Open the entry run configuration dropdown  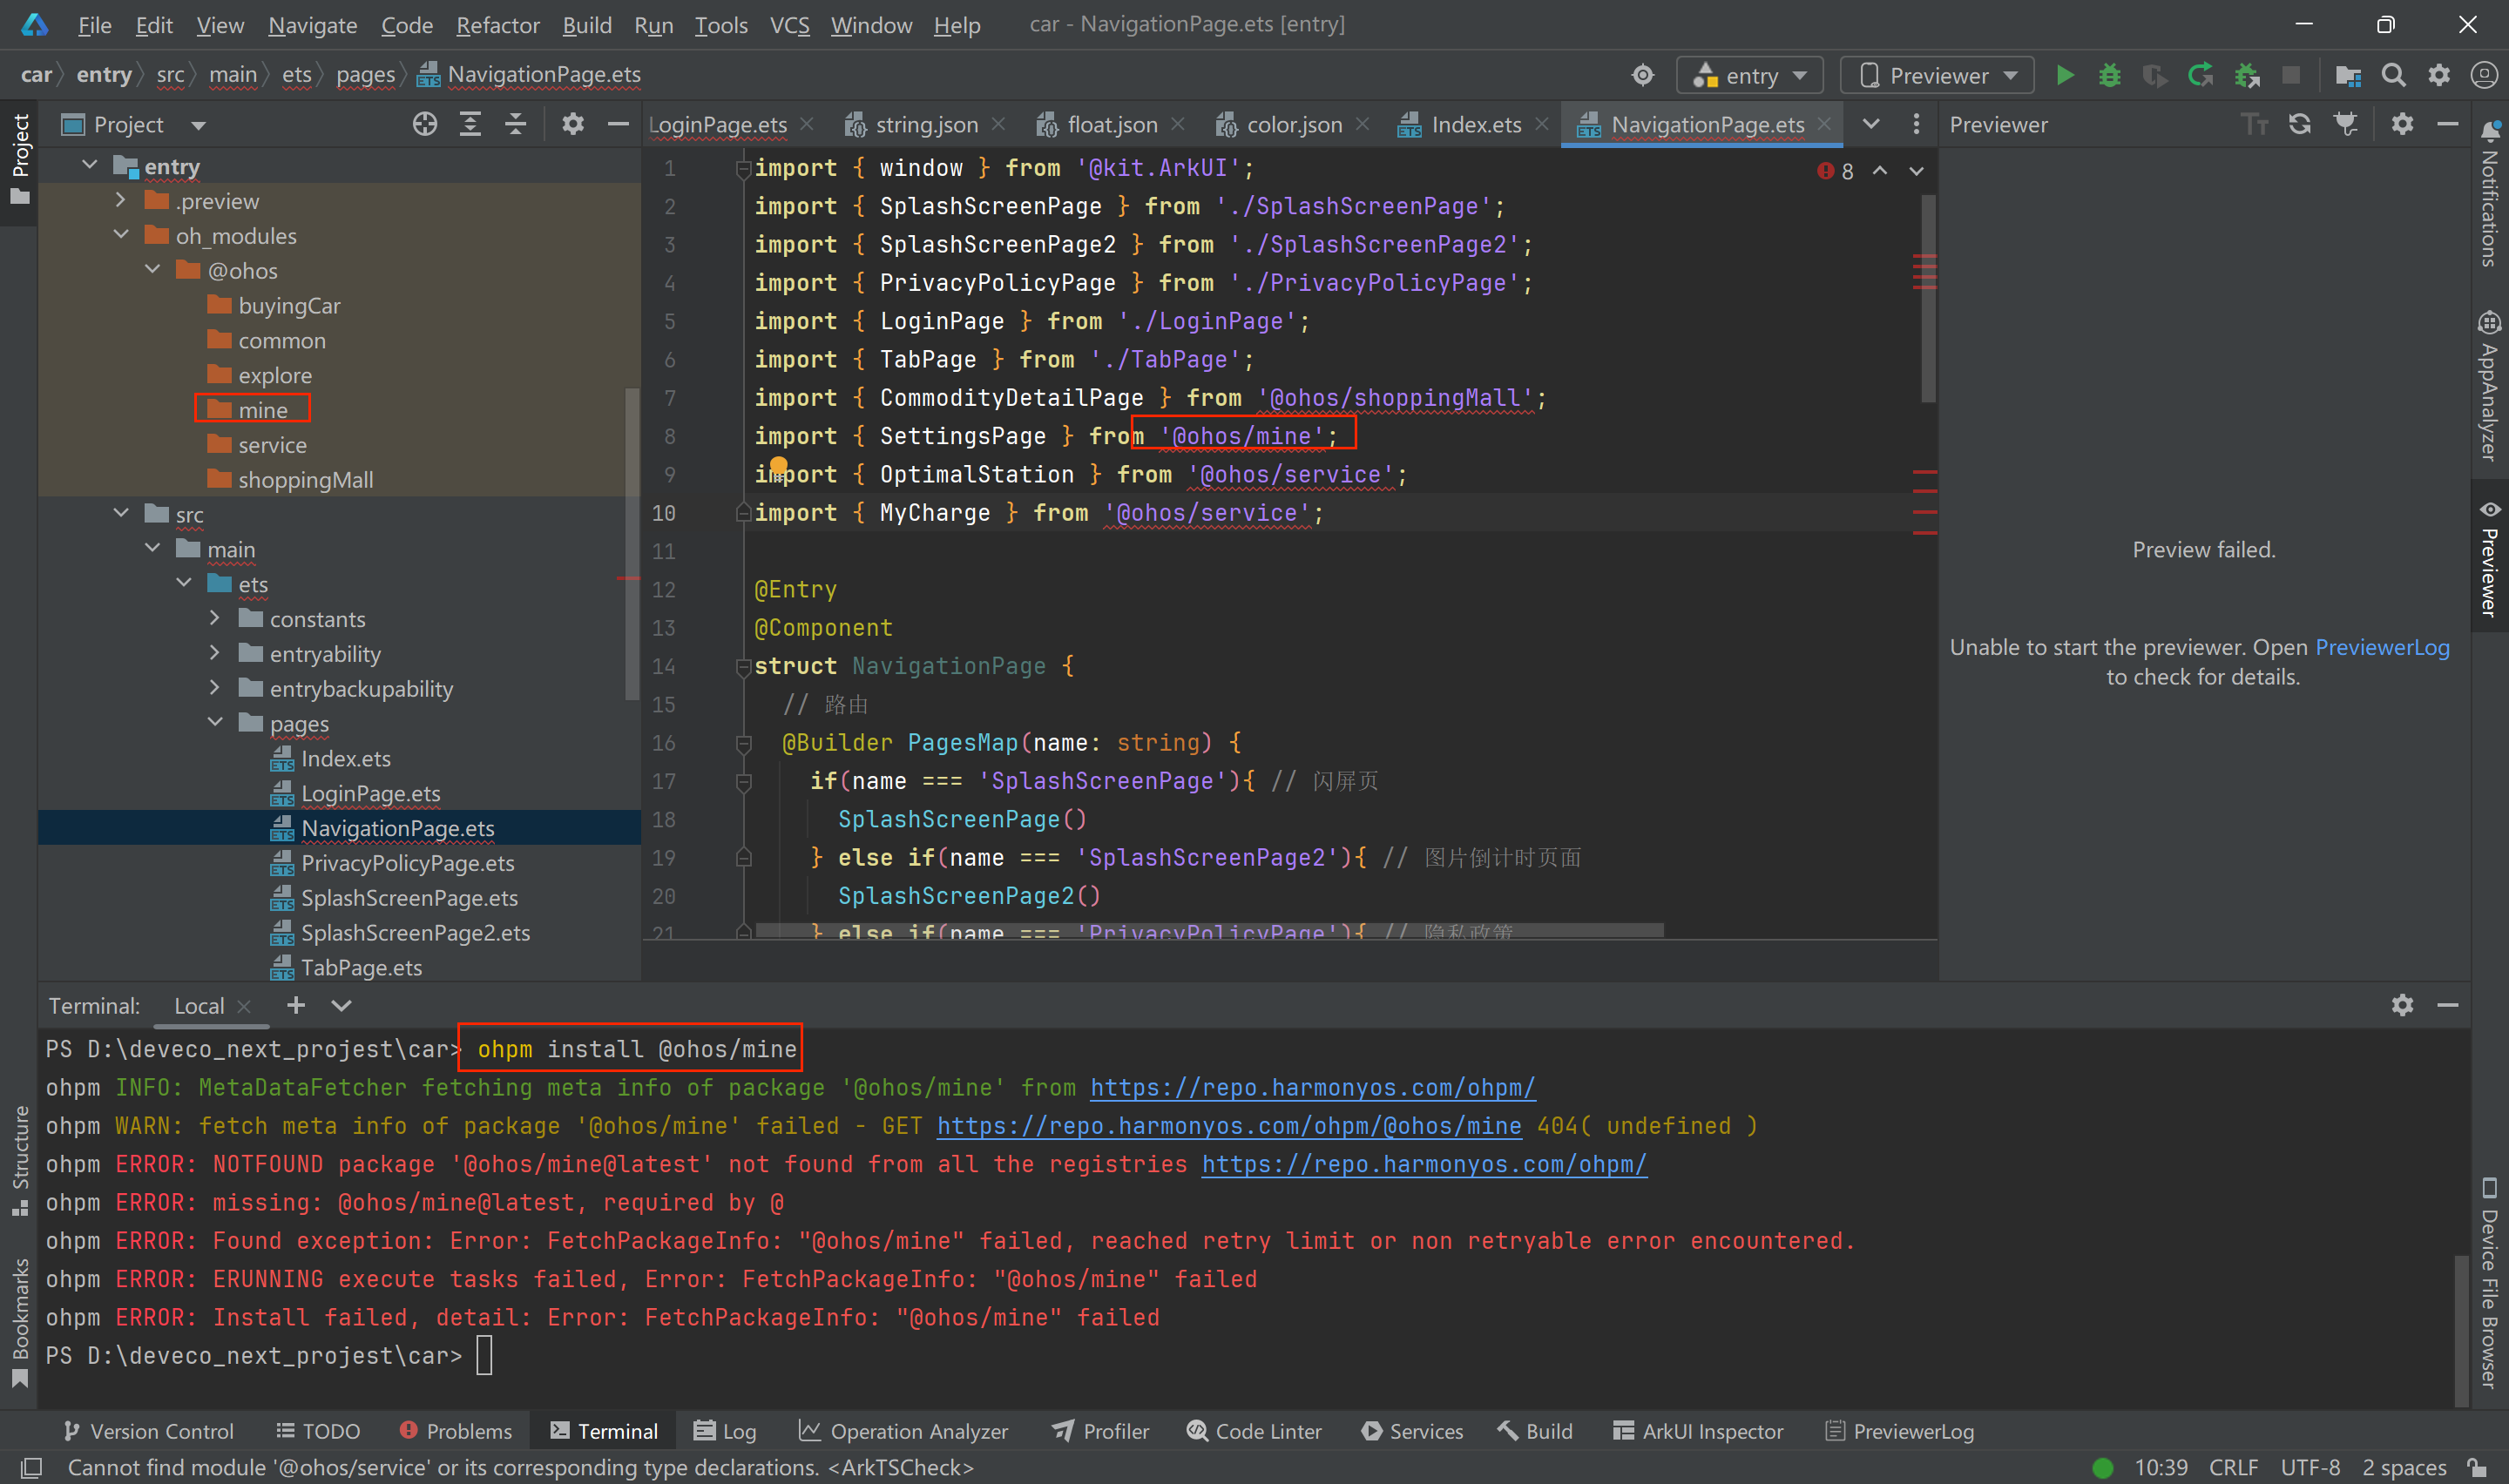(x=1750, y=75)
